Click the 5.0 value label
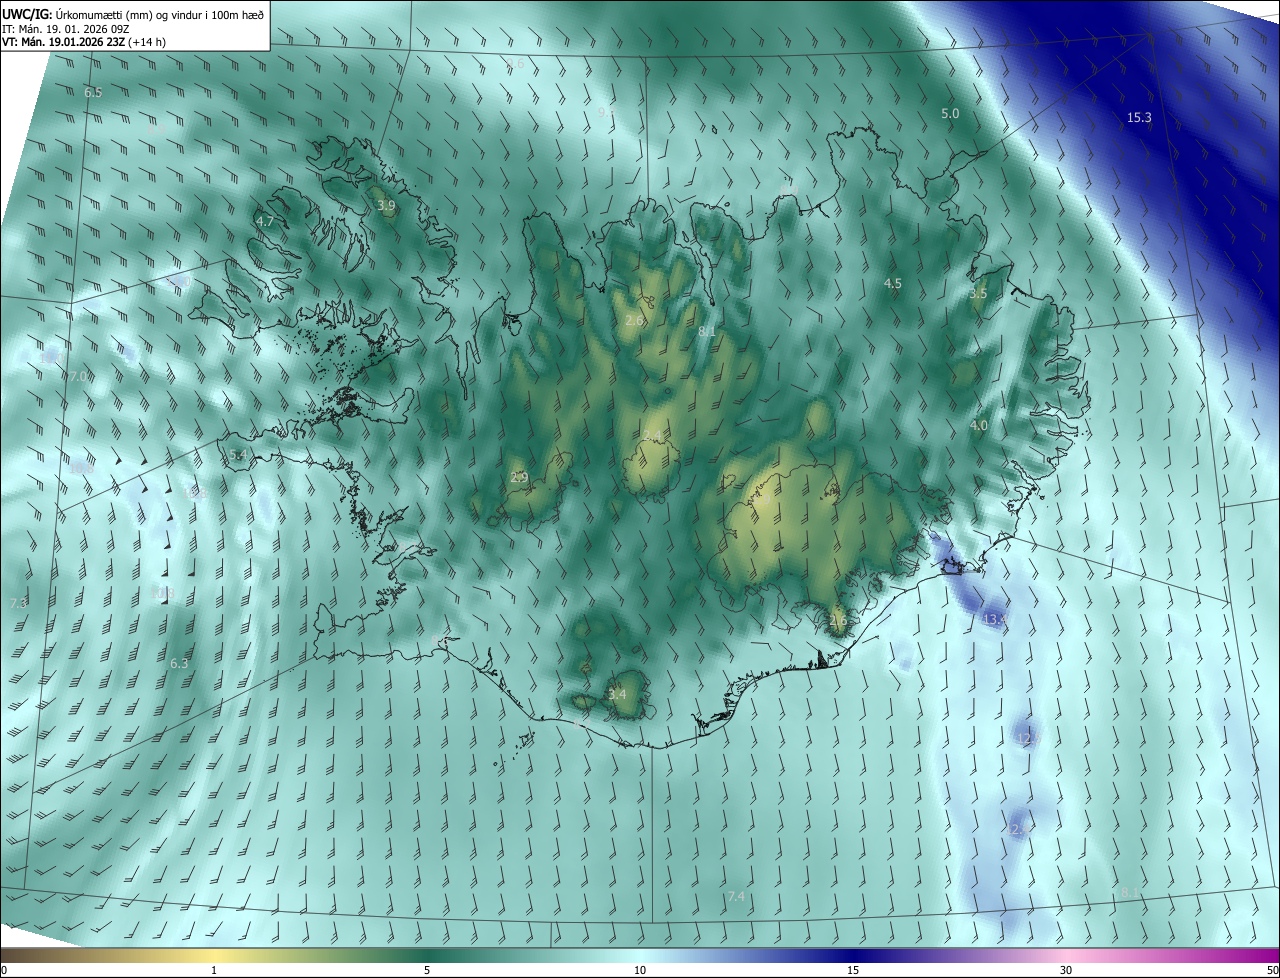Screen dimensions: 1280x978 tap(950, 114)
